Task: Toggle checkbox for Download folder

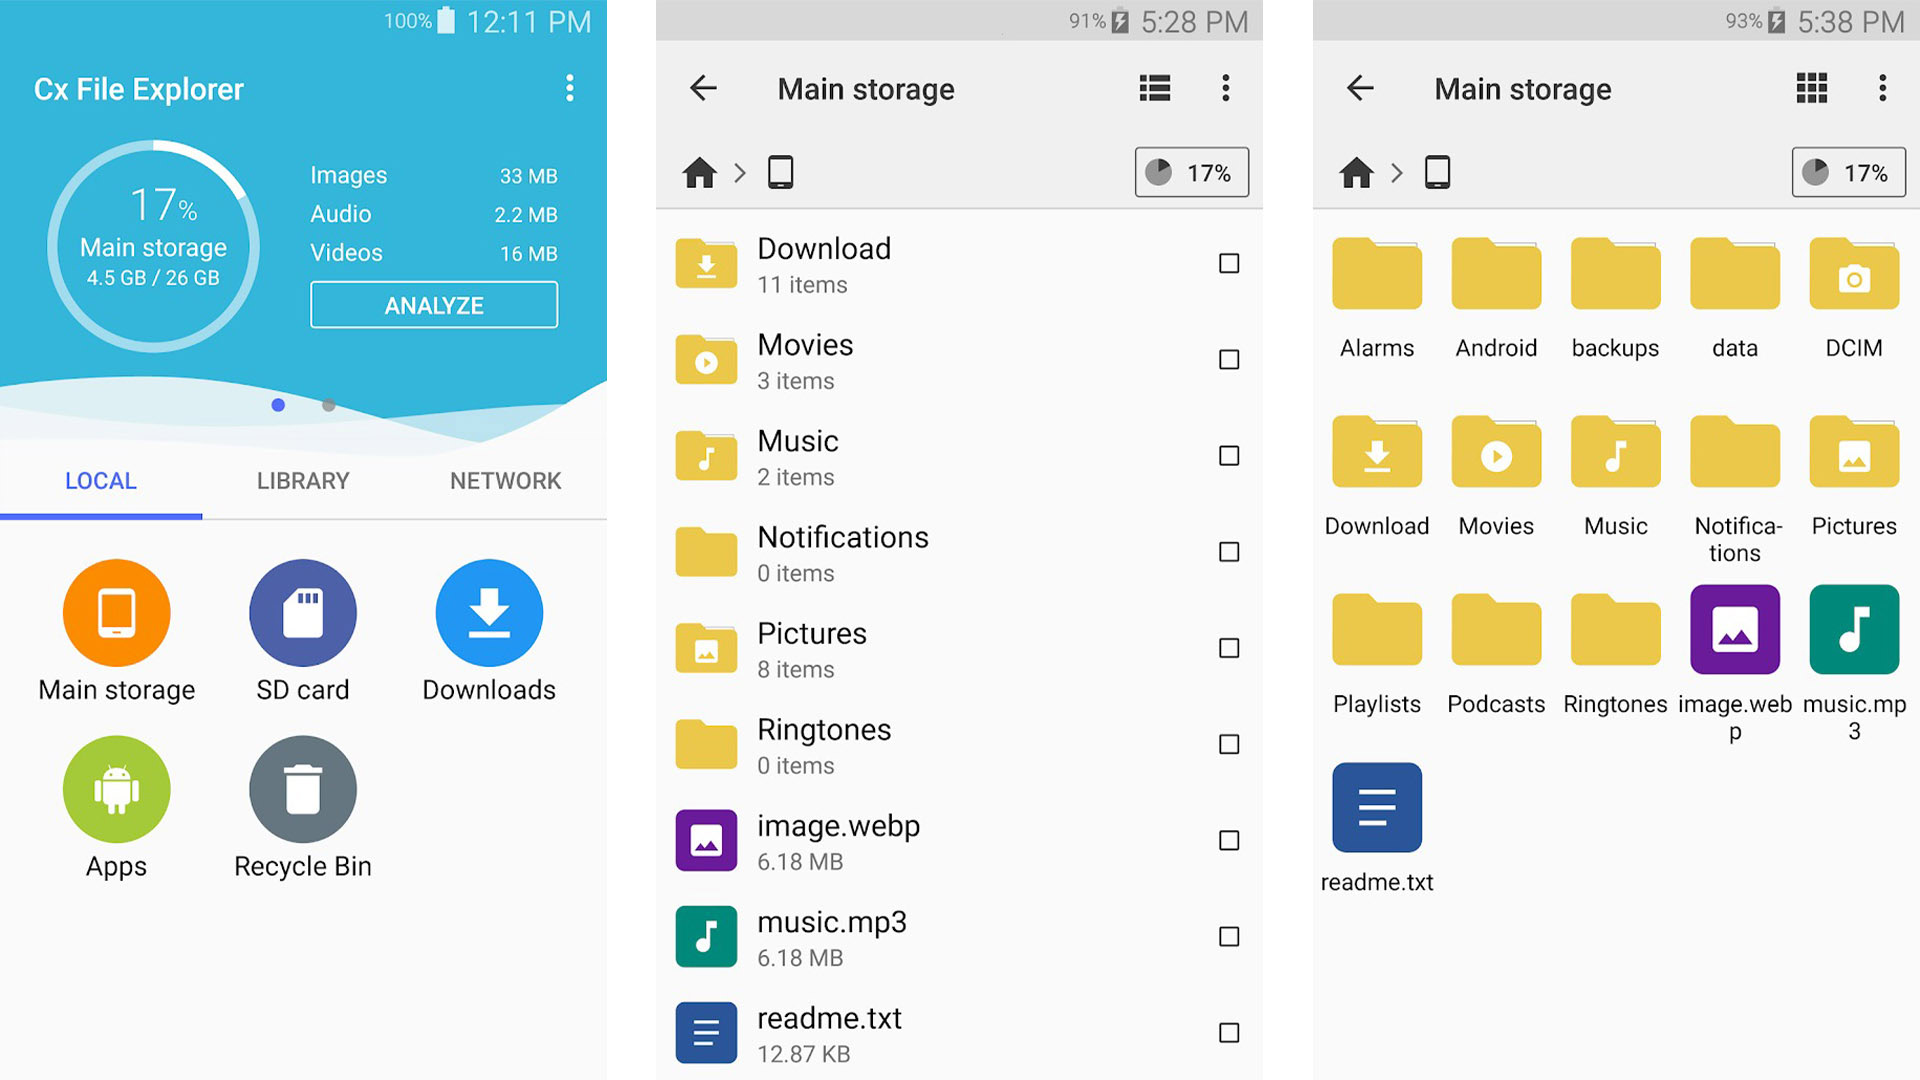Action: (x=1225, y=262)
